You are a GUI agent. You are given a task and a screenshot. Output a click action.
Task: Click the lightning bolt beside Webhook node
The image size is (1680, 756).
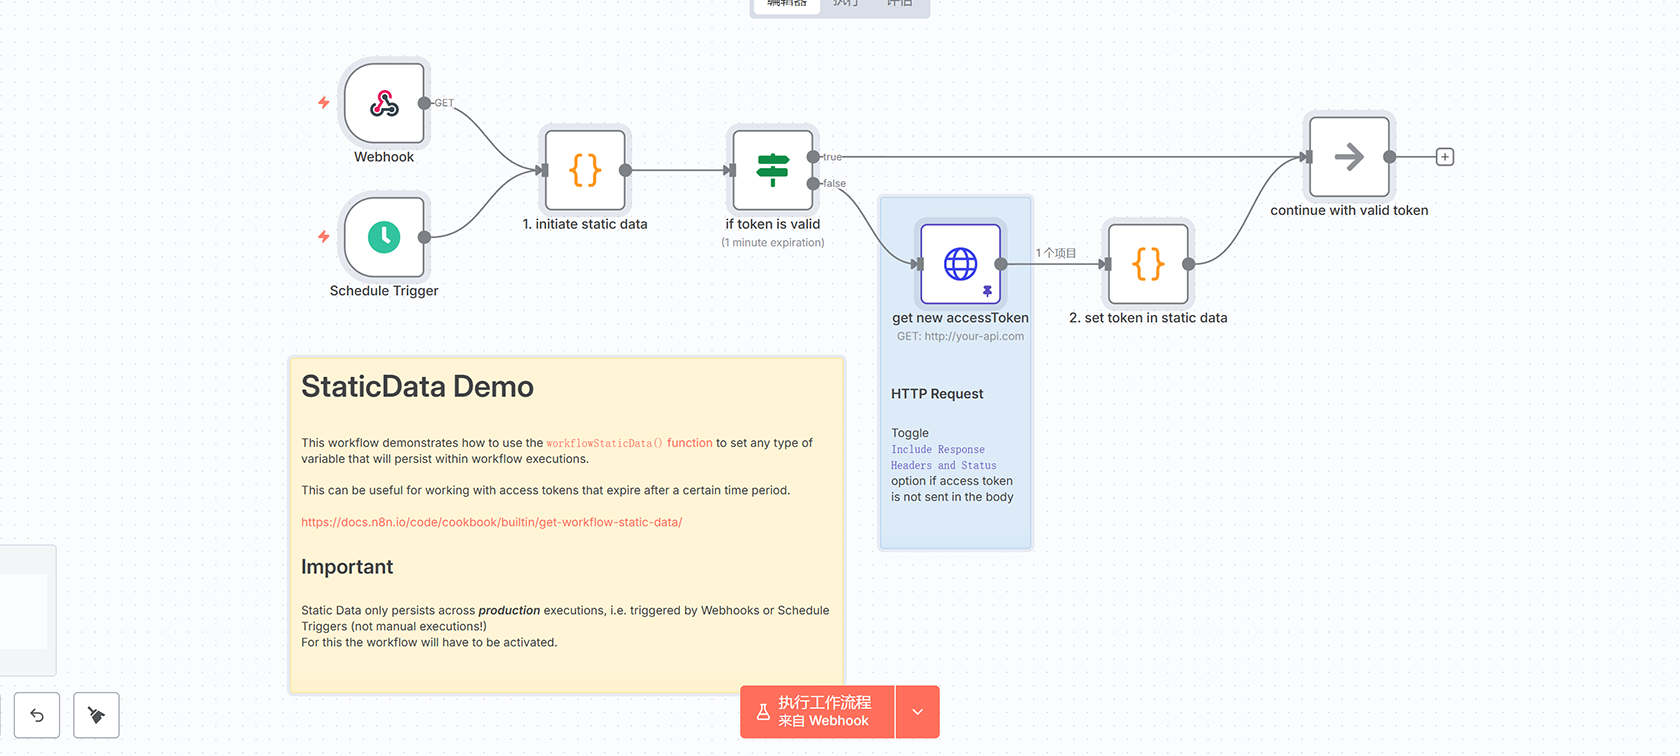click(x=324, y=103)
